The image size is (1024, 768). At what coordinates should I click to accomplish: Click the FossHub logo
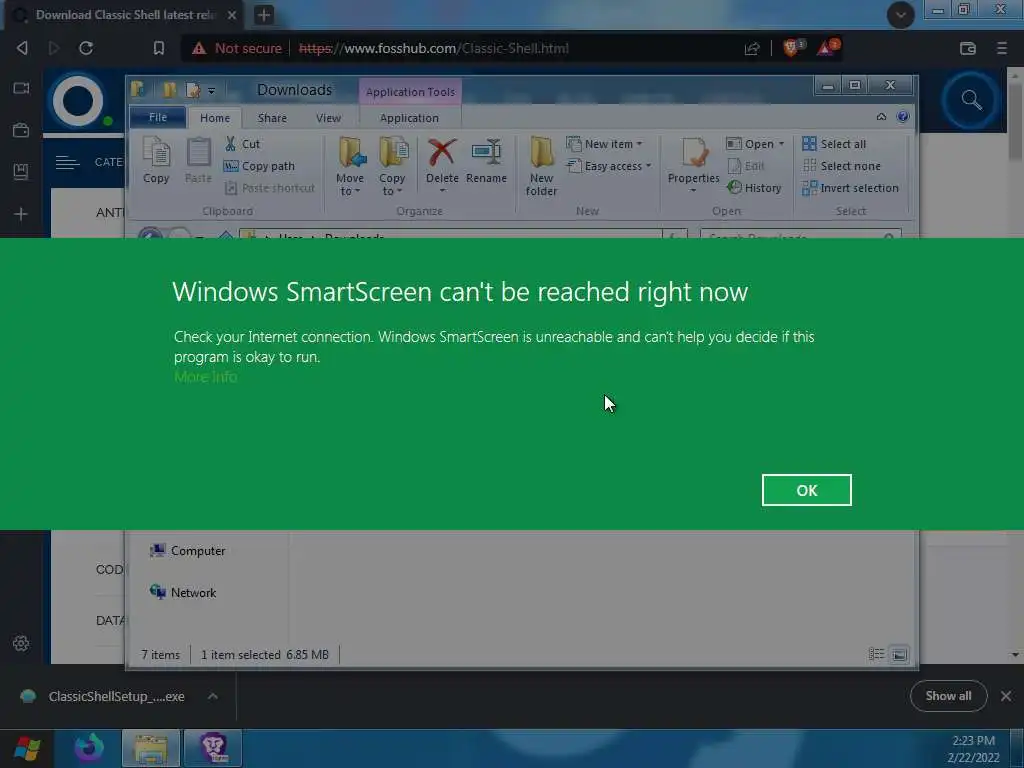78,101
